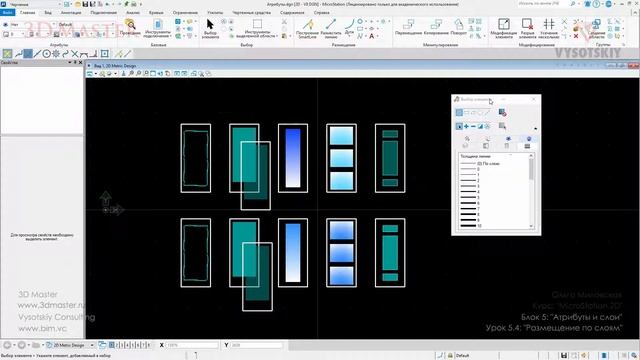Screen dimensions: 640x360
Task: Open Инструменты выделенной области dropdown
Action: (257, 28)
